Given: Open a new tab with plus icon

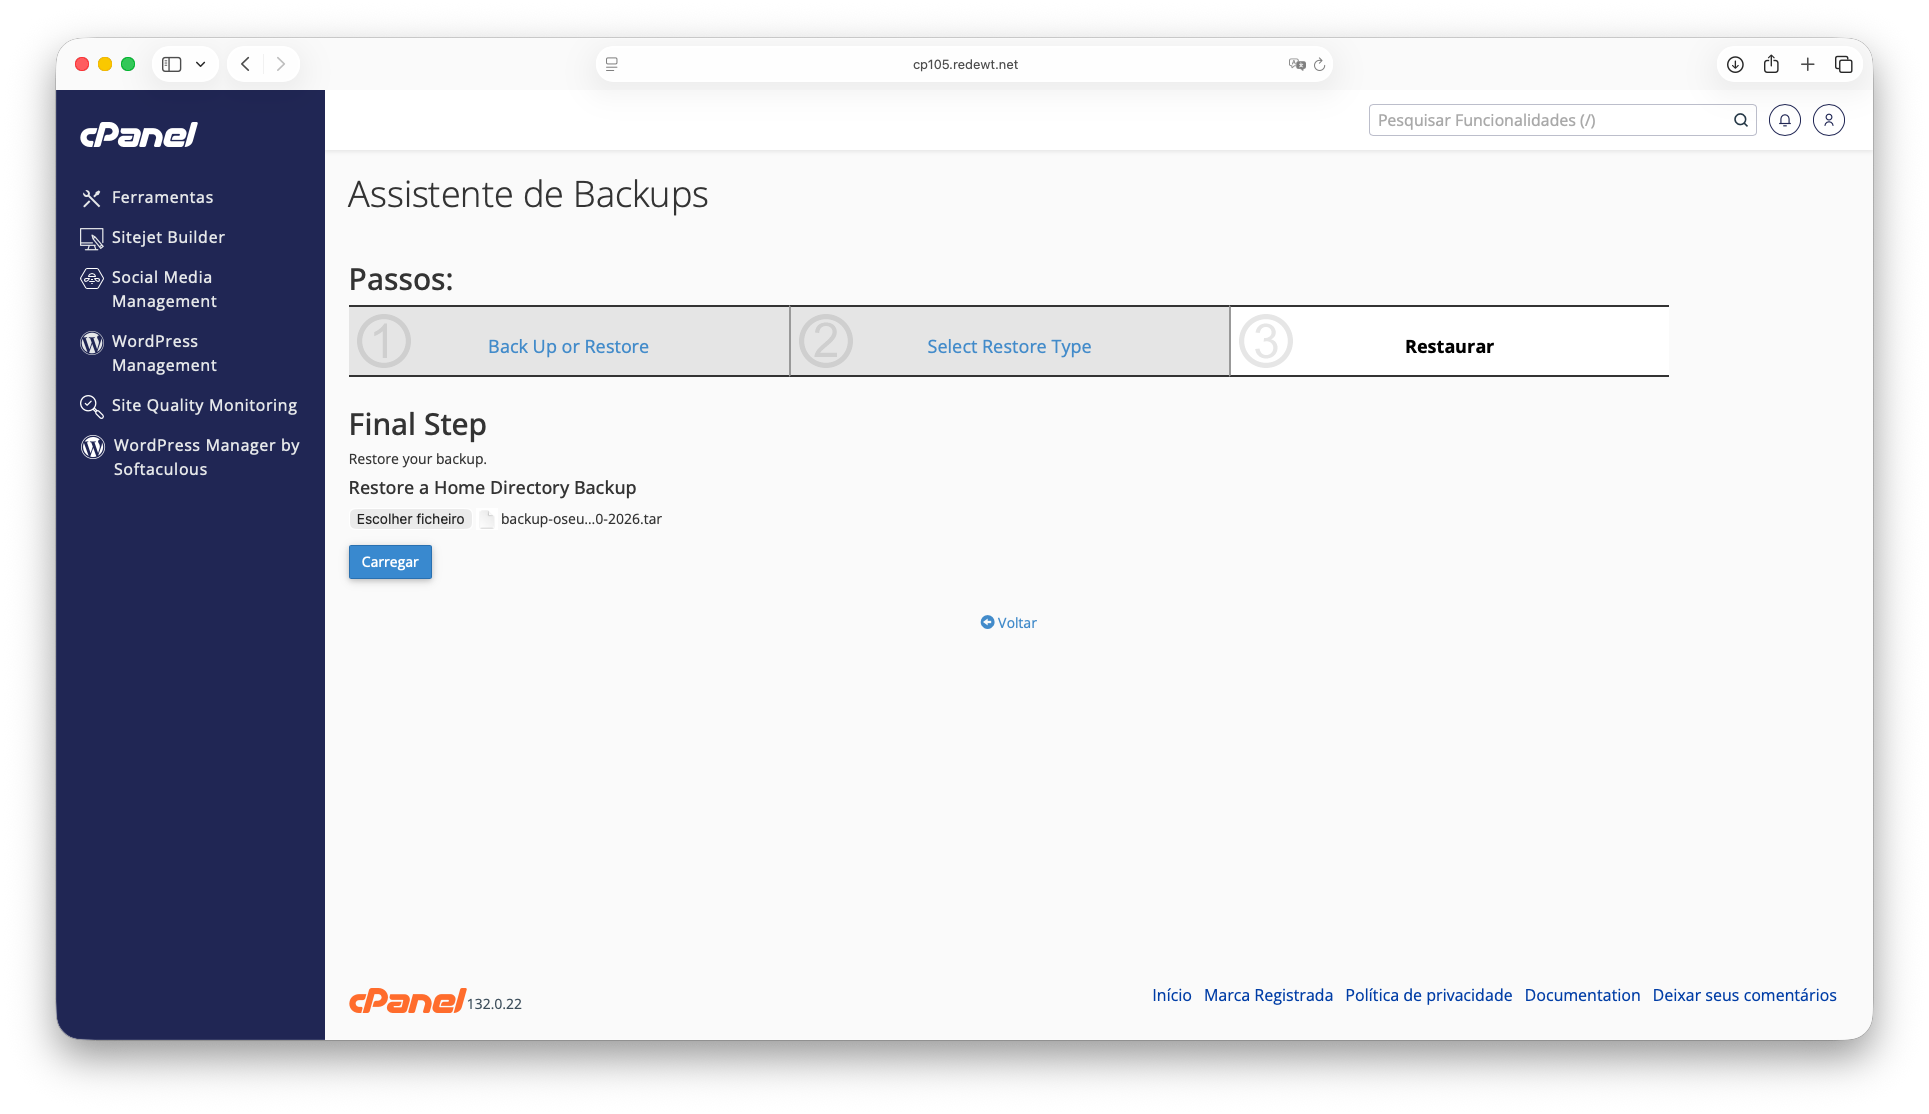Looking at the screenshot, I should [x=1807, y=64].
